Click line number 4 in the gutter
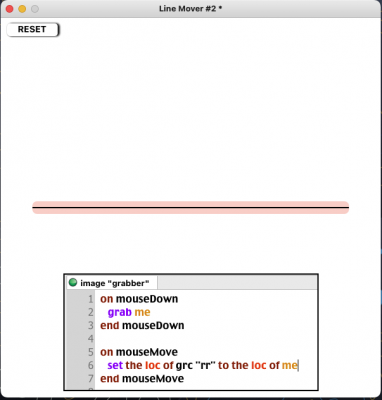The width and height of the screenshot is (382, 400). pyautogui.click(x=91, y=339)
